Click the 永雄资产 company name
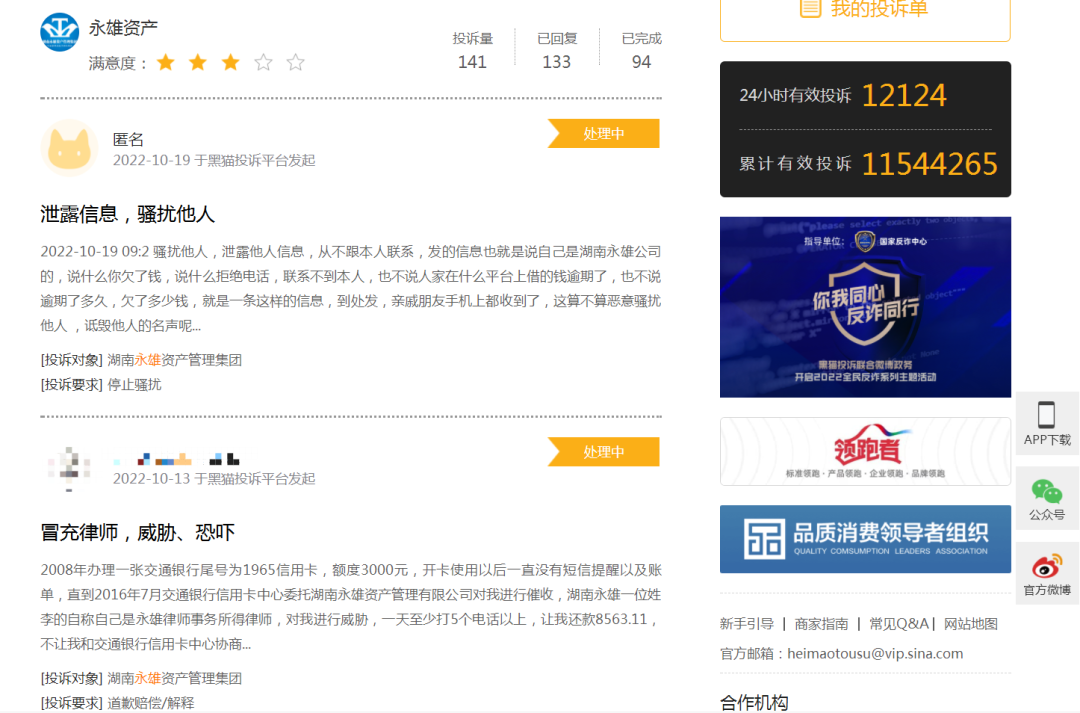1080x713 pixels. pyautogui.click(x=123, y=28)
